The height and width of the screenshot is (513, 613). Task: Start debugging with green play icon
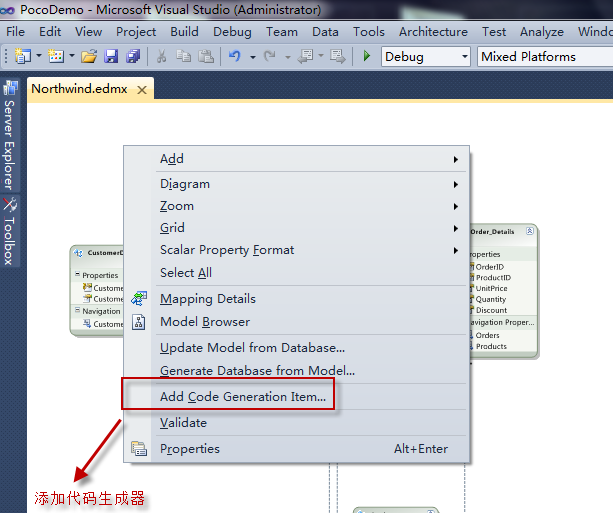point(366,56)
